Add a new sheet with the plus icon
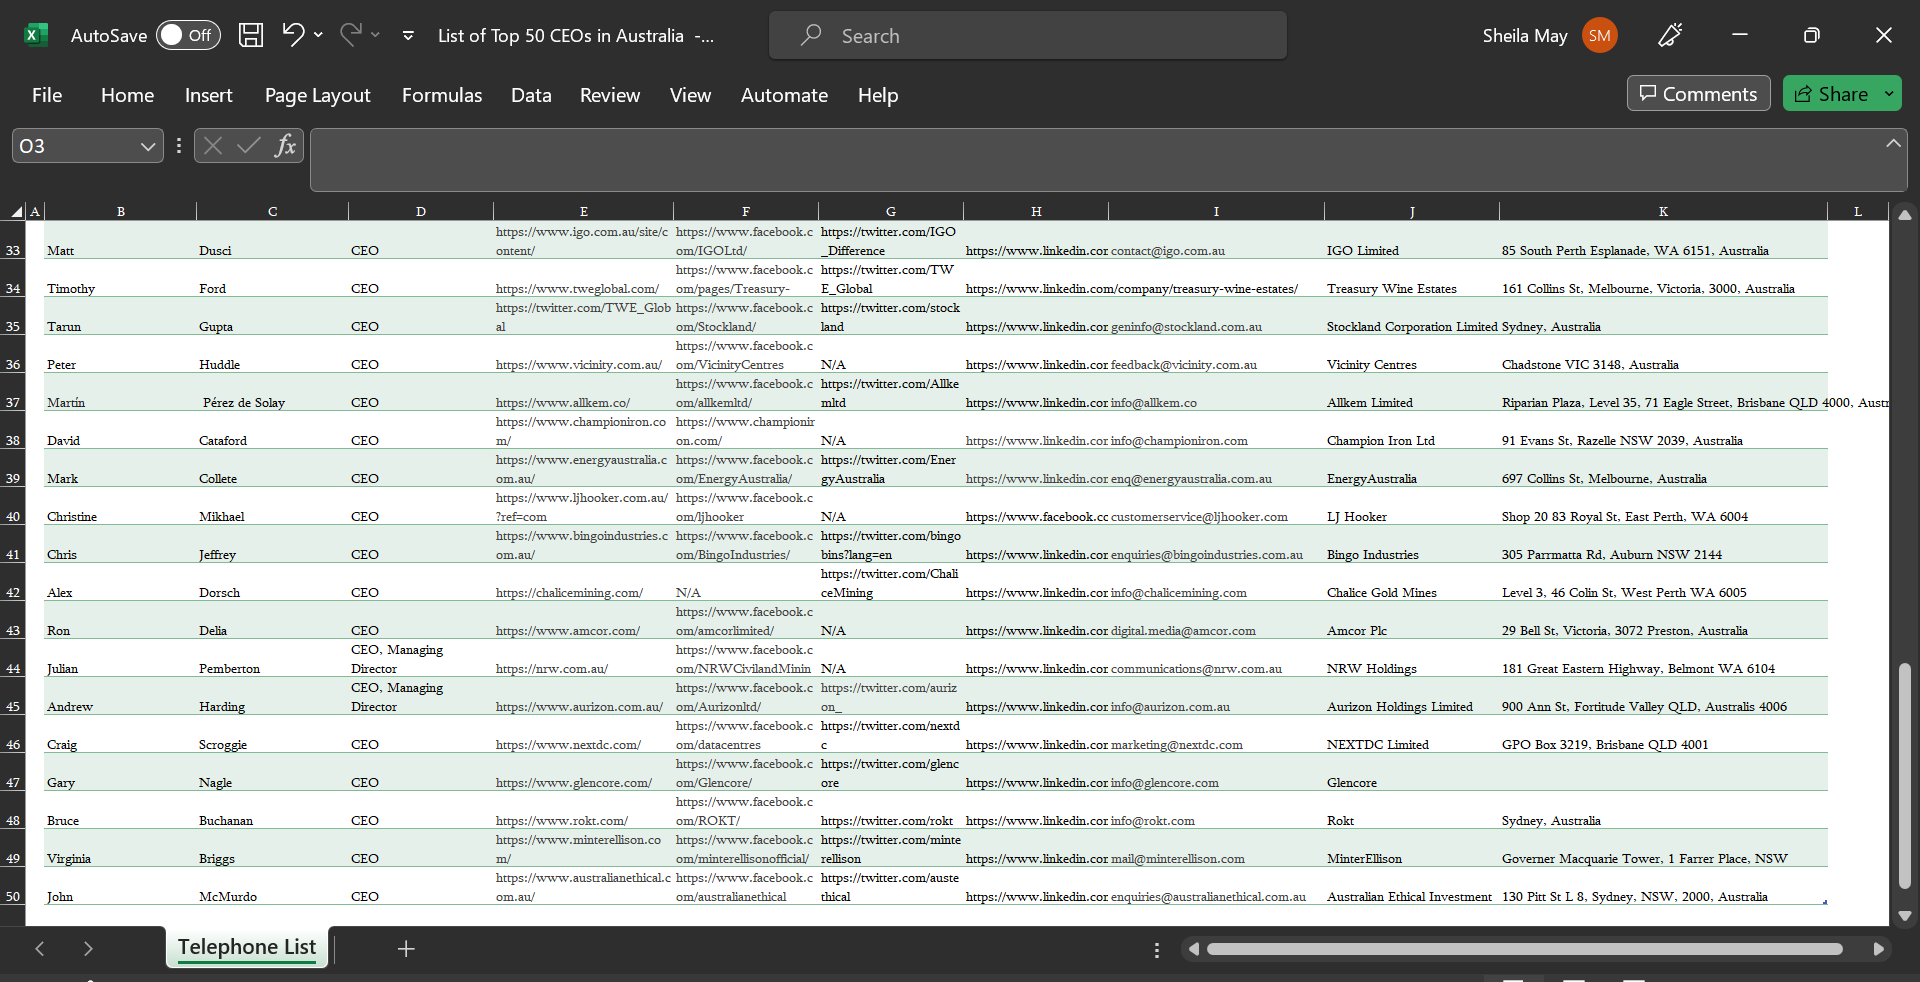Image resolution: width=1920 pixels, height=982 pixels. (x=406, y=949)
